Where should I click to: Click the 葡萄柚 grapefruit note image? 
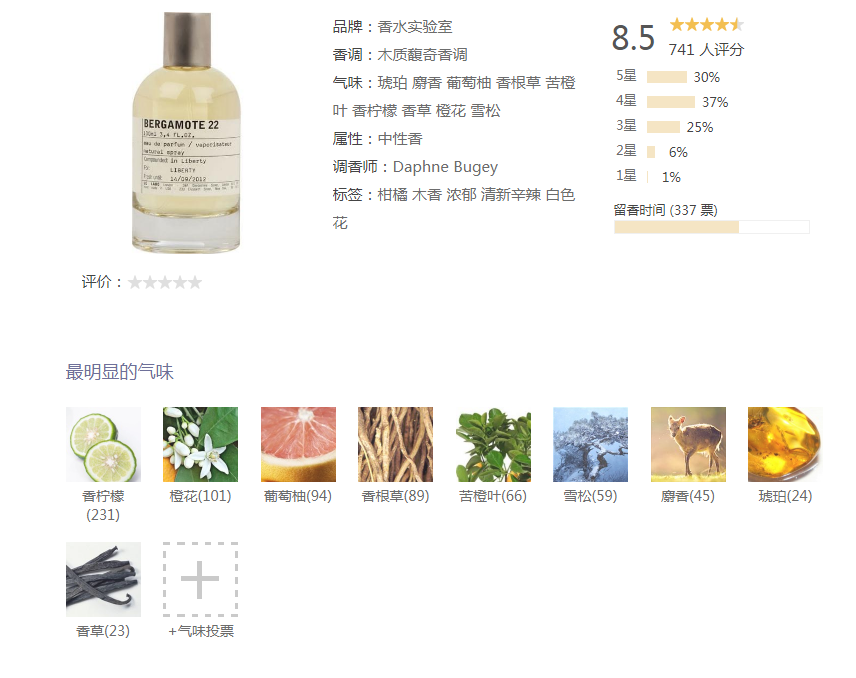pyautogui.click(x=298, y=444)
